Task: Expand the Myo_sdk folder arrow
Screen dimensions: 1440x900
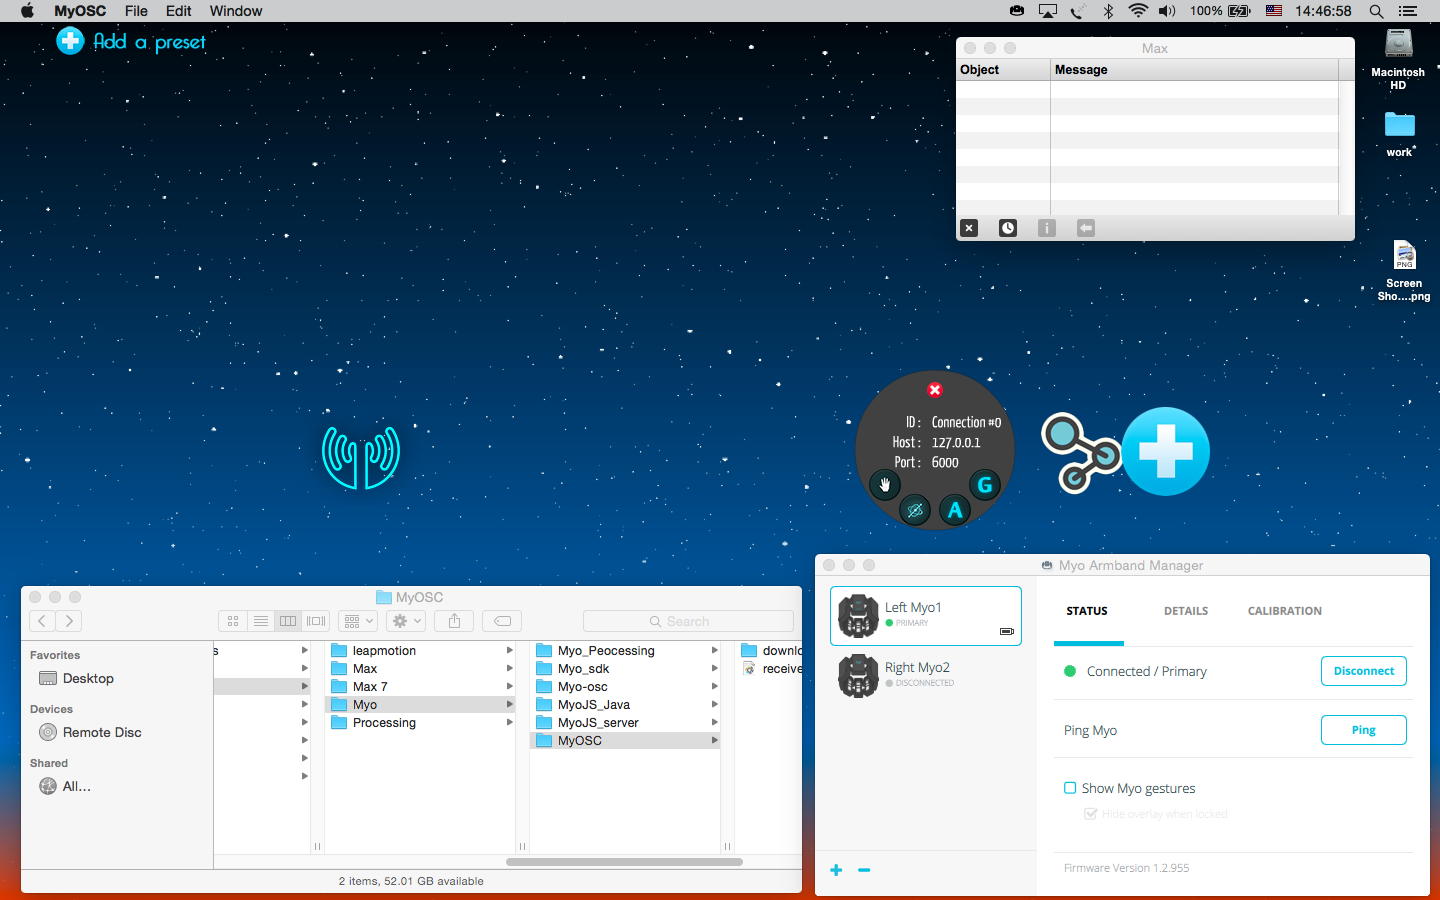Action: pos(714,669)
